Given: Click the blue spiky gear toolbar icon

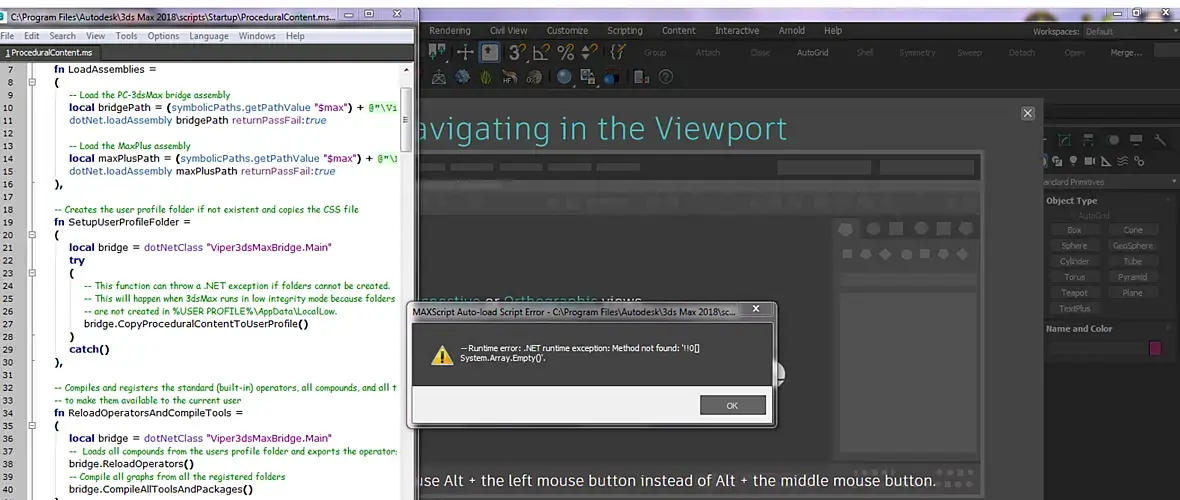Looking at the screenshot, I should pyautogui.click(x=463, y=77).
